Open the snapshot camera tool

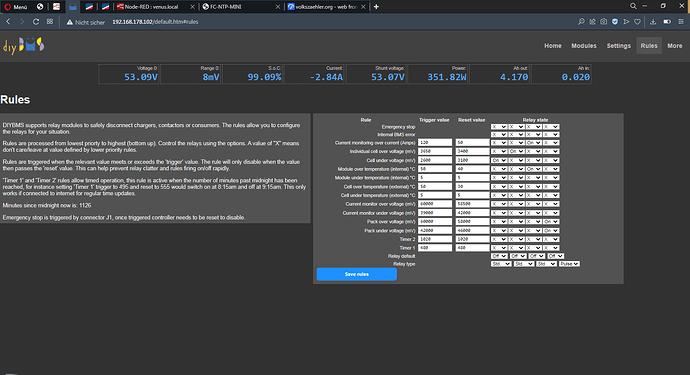pos(604,22)
